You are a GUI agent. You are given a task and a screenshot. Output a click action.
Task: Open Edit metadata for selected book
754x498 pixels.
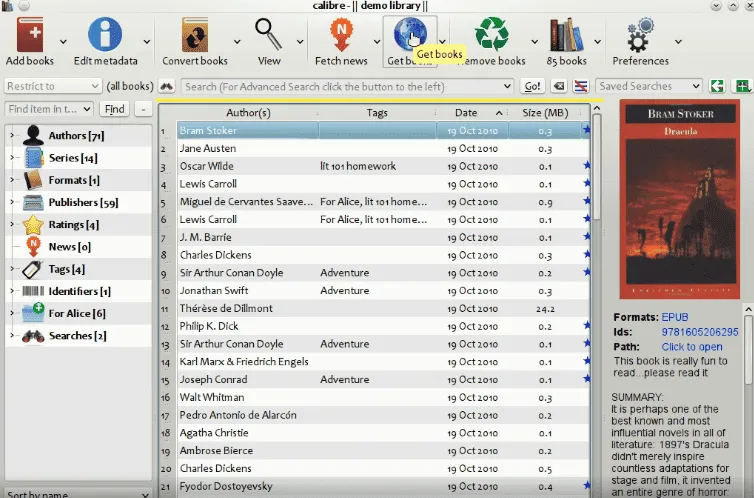pos(105,36)
